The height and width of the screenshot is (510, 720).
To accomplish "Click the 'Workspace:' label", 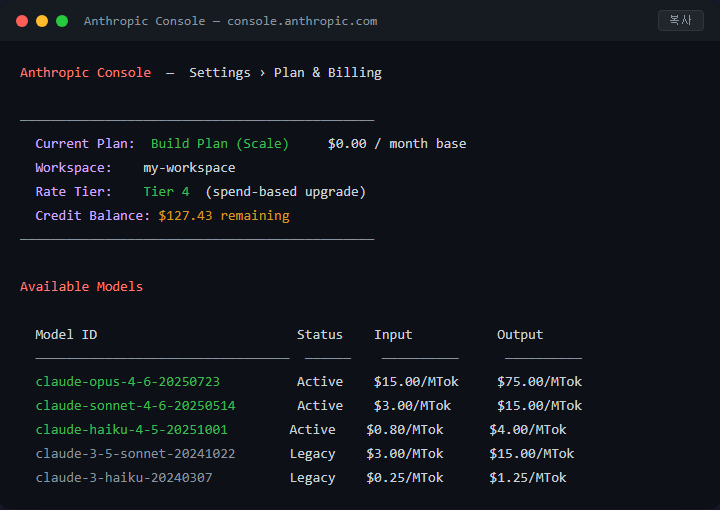I will click(x=73, y=168).
